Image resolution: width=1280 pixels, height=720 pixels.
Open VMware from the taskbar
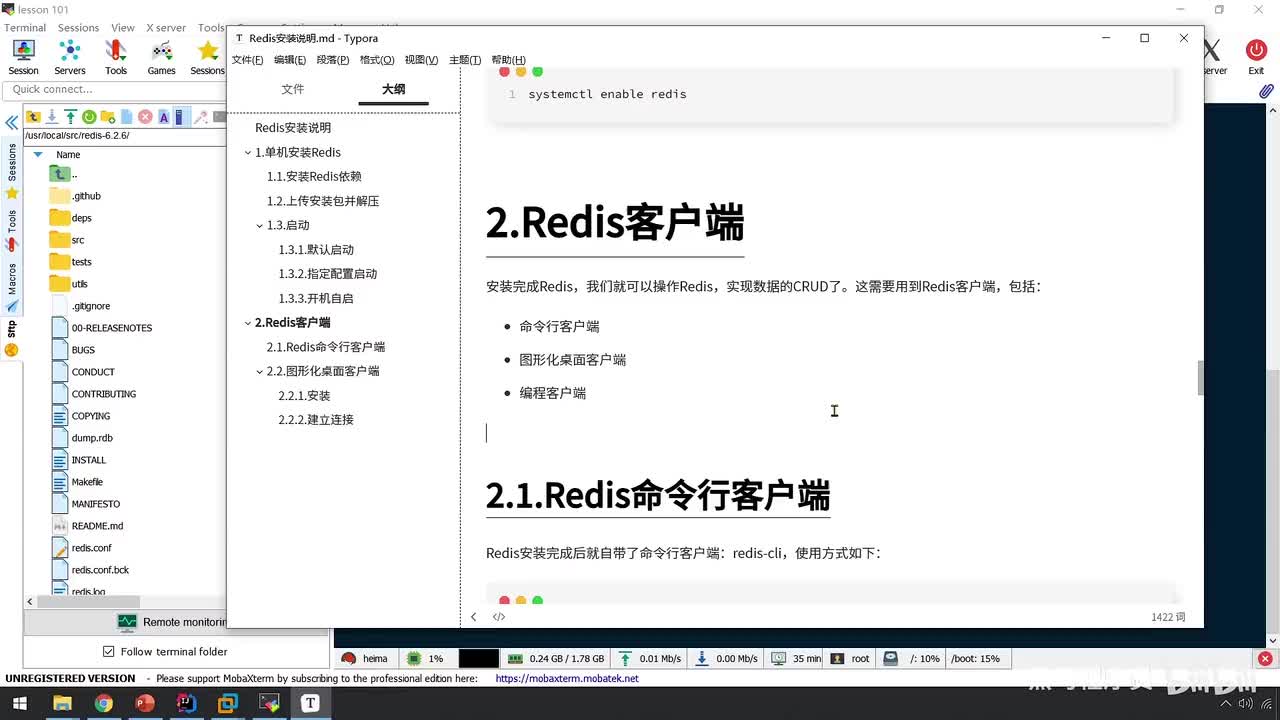[227, 703]
